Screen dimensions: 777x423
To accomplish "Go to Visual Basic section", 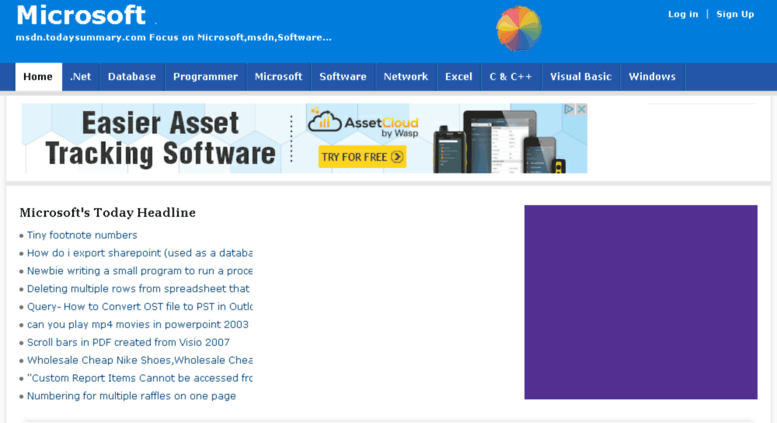I will pos(581,77).
